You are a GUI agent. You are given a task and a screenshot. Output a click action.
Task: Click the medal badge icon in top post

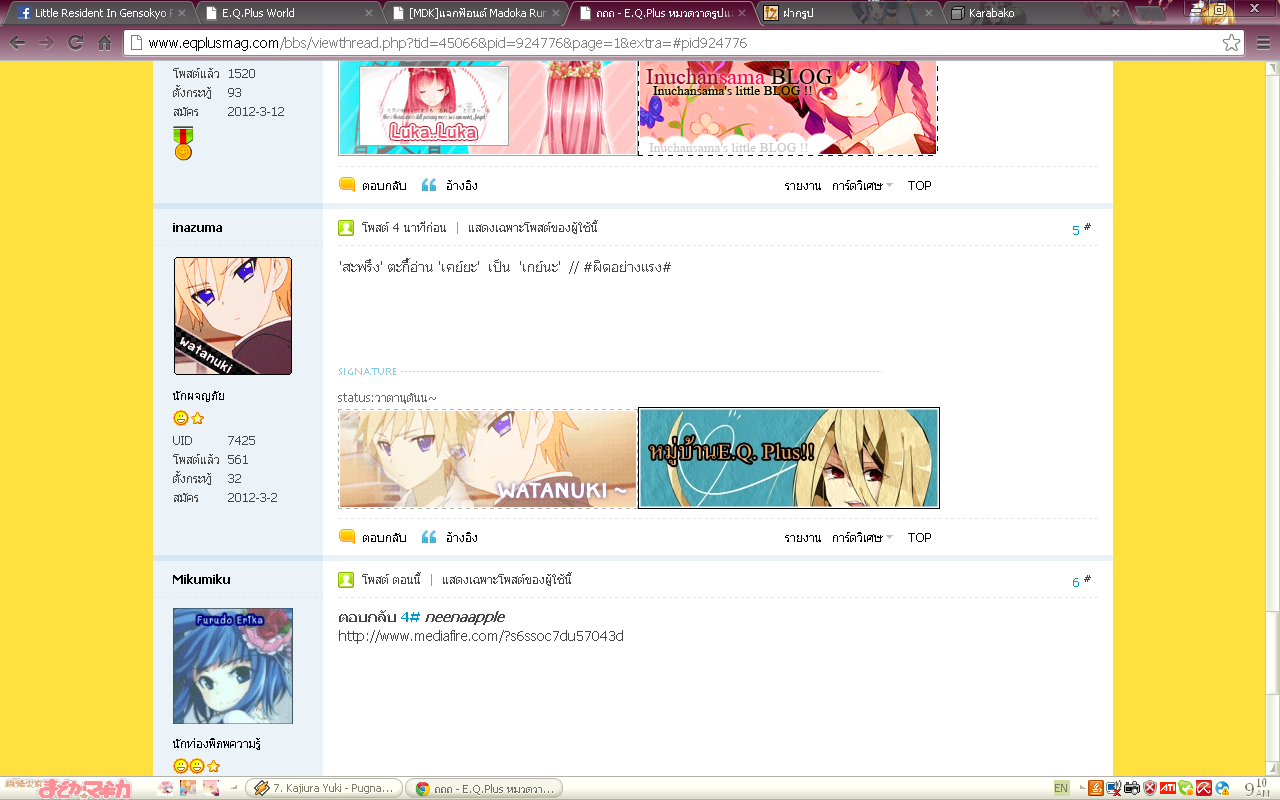(183, 143)
